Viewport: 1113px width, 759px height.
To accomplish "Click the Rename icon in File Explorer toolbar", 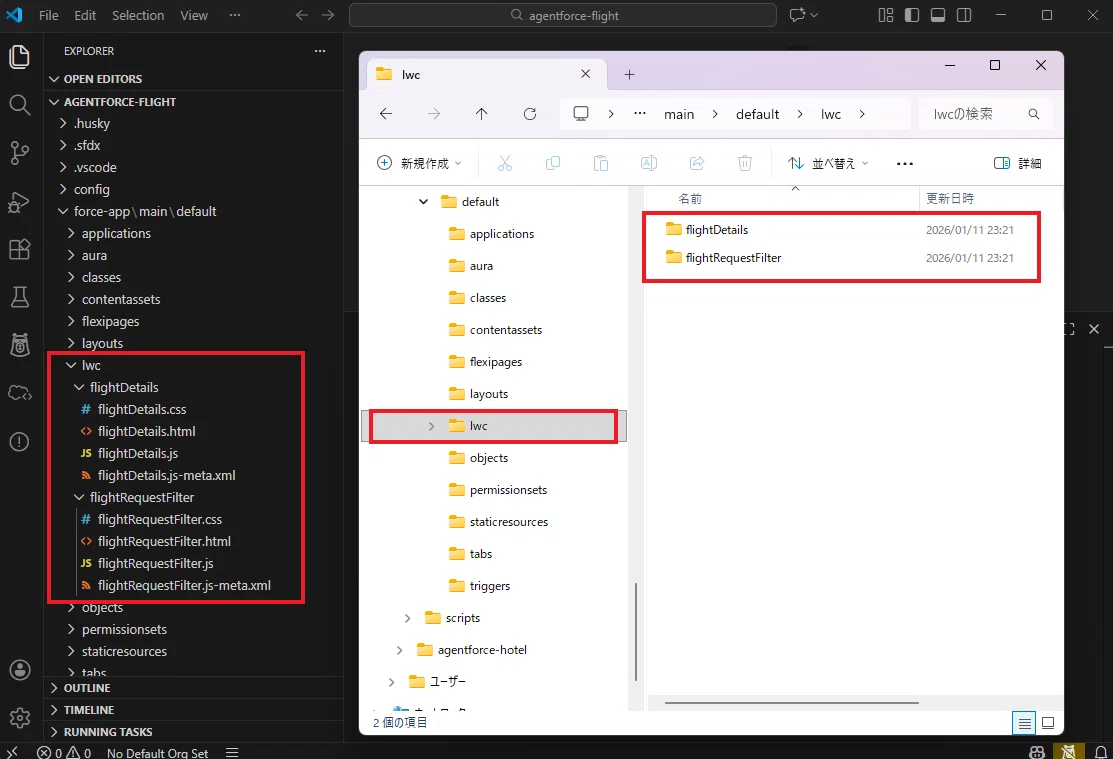I will click(649, 163).
